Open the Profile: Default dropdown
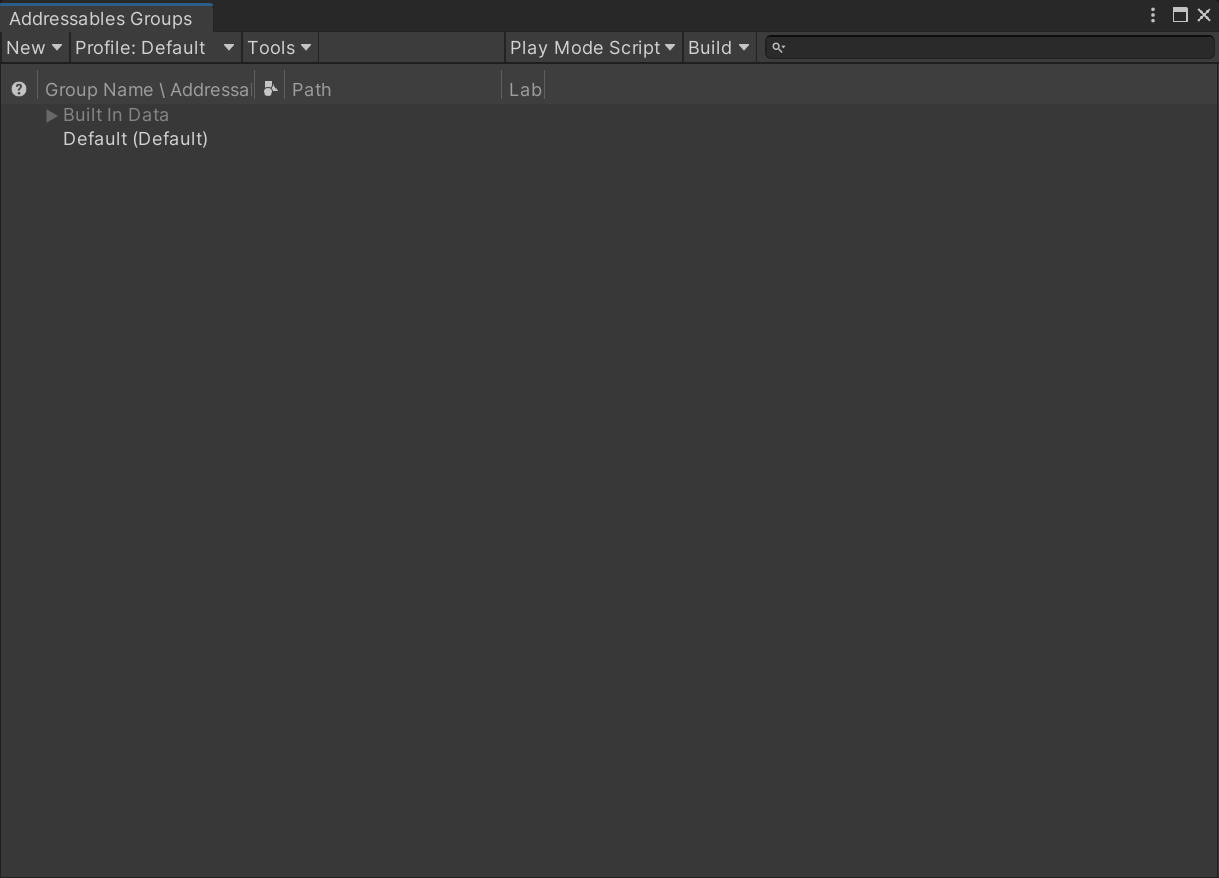 [x=155, y=47]
